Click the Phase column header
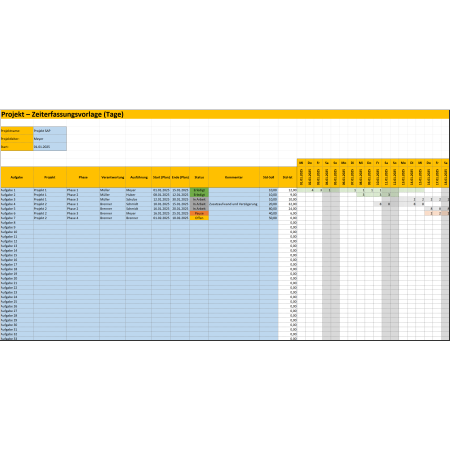450x450 pixels. click(x=83, y=177)
